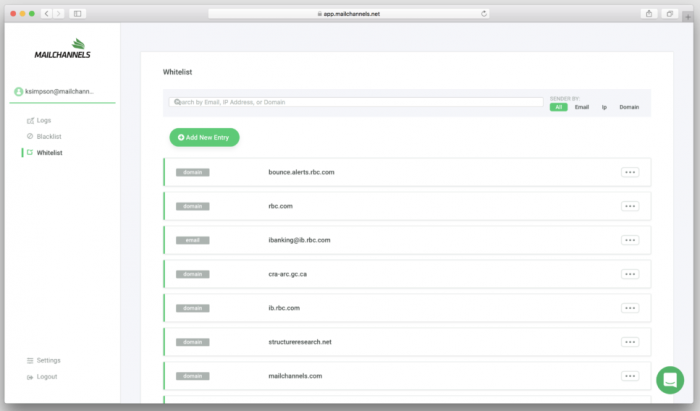This screenshot has height=411, width=700.
Task: Open the chat support bubble
Action: (x=670, y=380)
